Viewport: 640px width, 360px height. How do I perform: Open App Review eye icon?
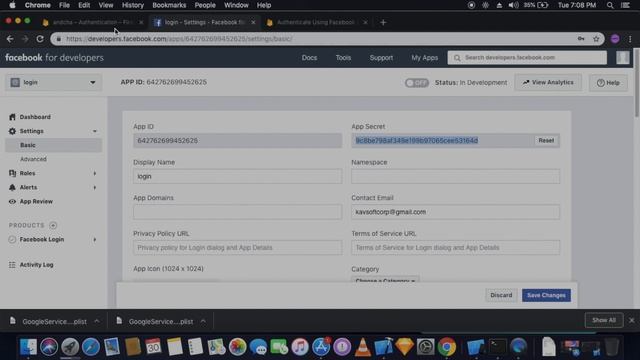tap(12, 201)
